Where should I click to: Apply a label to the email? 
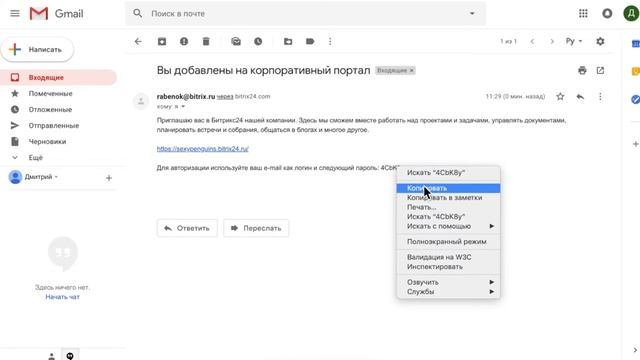(x=310, y=42)
